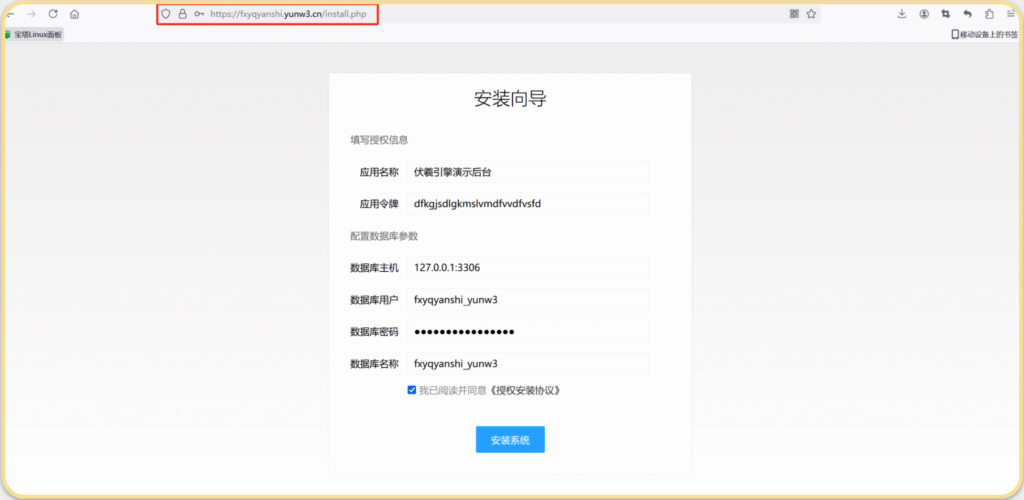1024x500 pixels.
Task: Focus the 数据库密码 password field
Action: pyautogui.click(x=528, y=332)
